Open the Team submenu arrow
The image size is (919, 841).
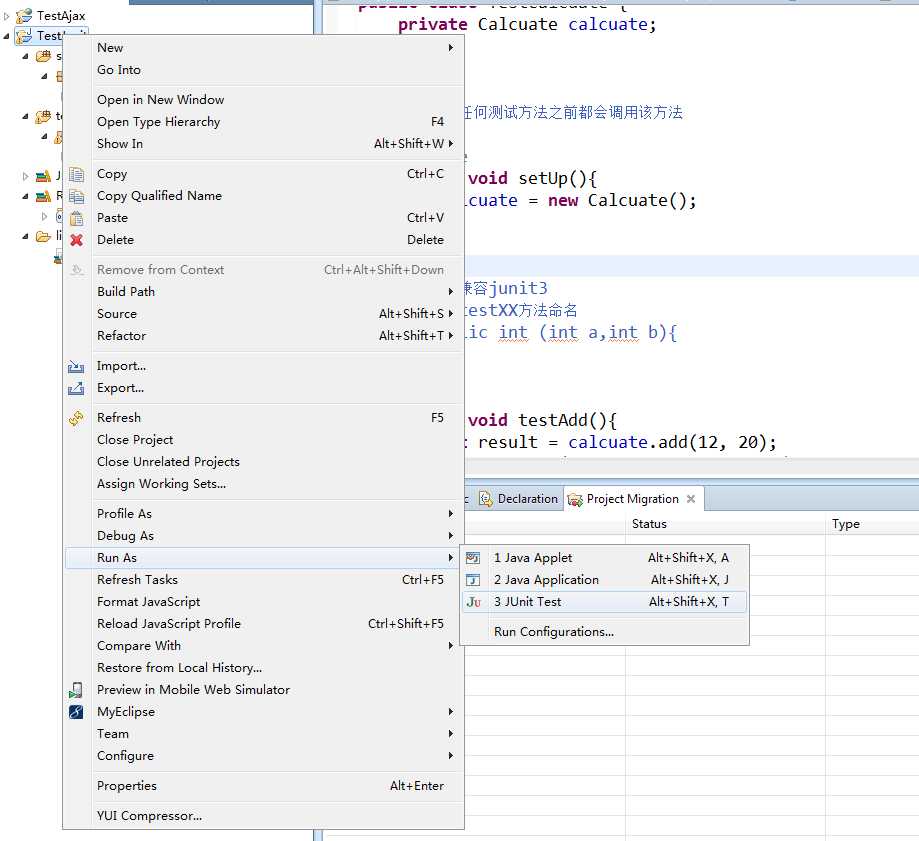click(x=451, y=734)
